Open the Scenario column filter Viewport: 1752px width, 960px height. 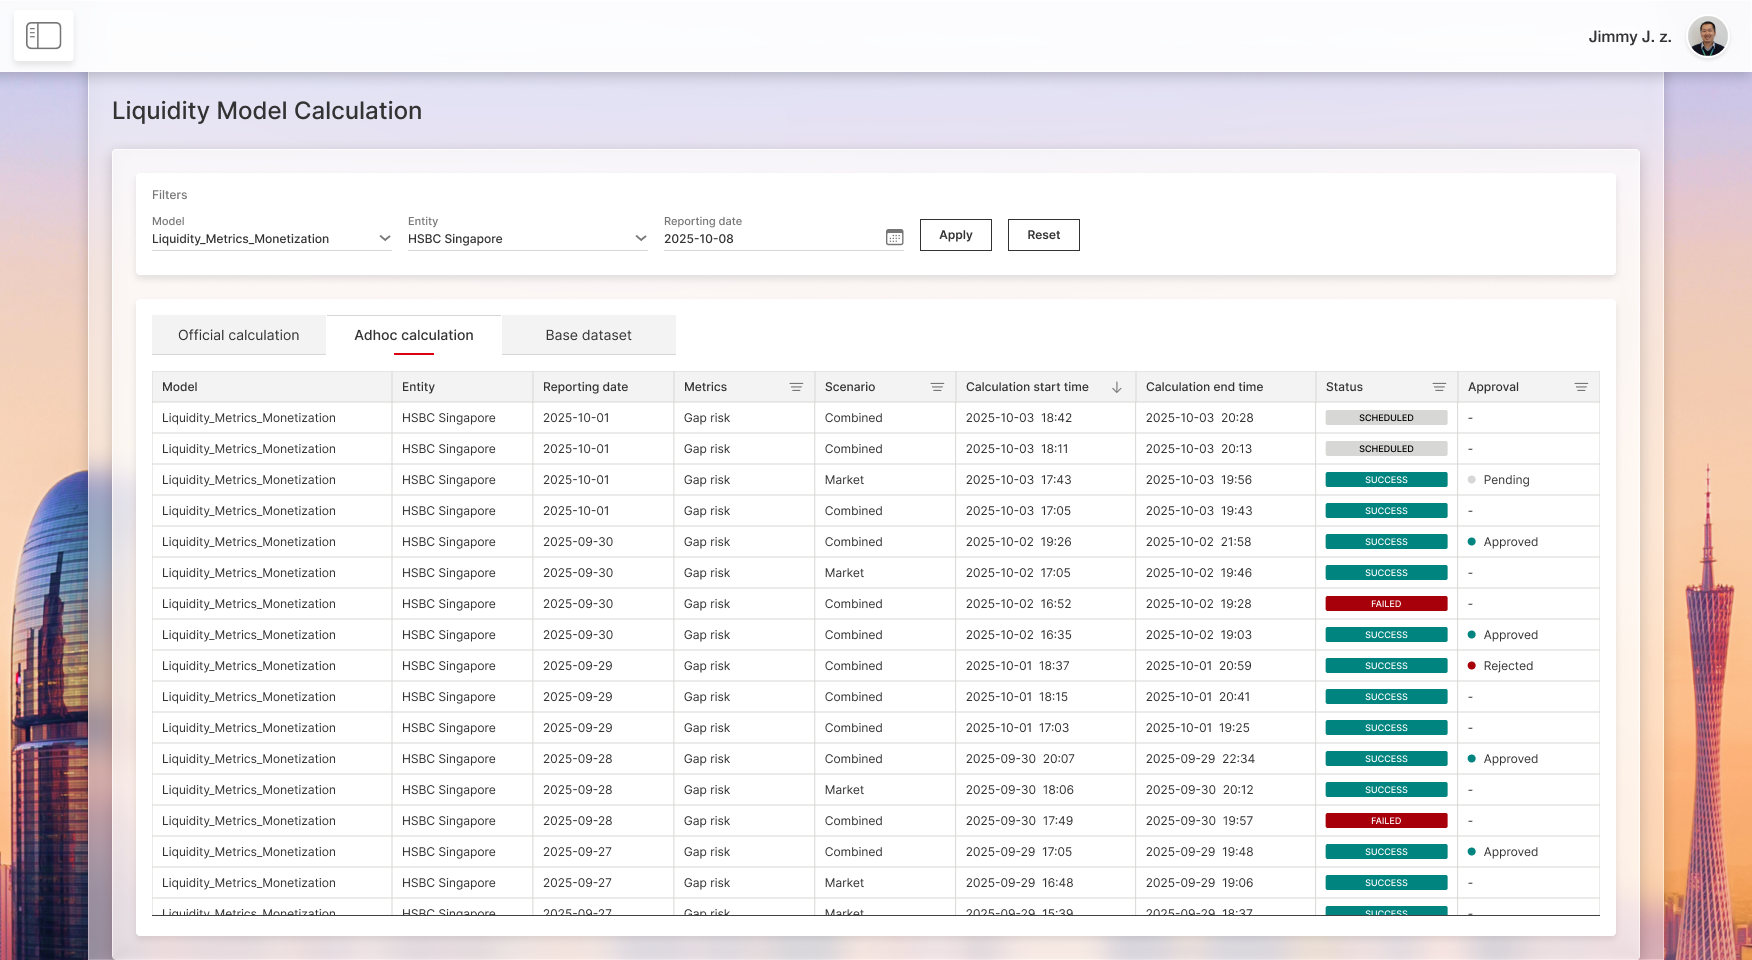pyautogui.click(x=937, y=387)
